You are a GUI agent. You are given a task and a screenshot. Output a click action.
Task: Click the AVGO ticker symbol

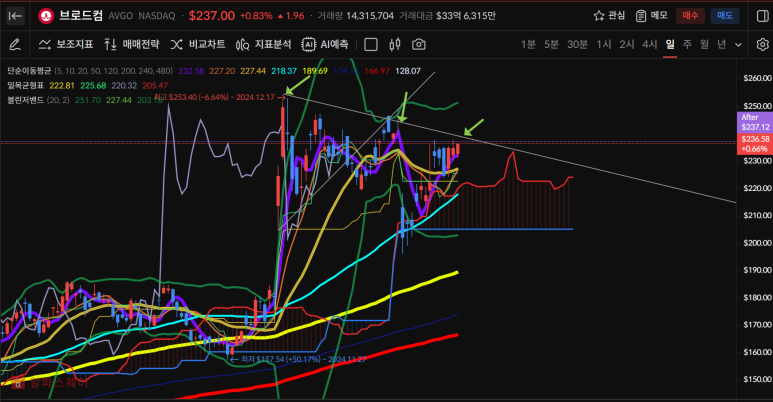coord(121,16)
